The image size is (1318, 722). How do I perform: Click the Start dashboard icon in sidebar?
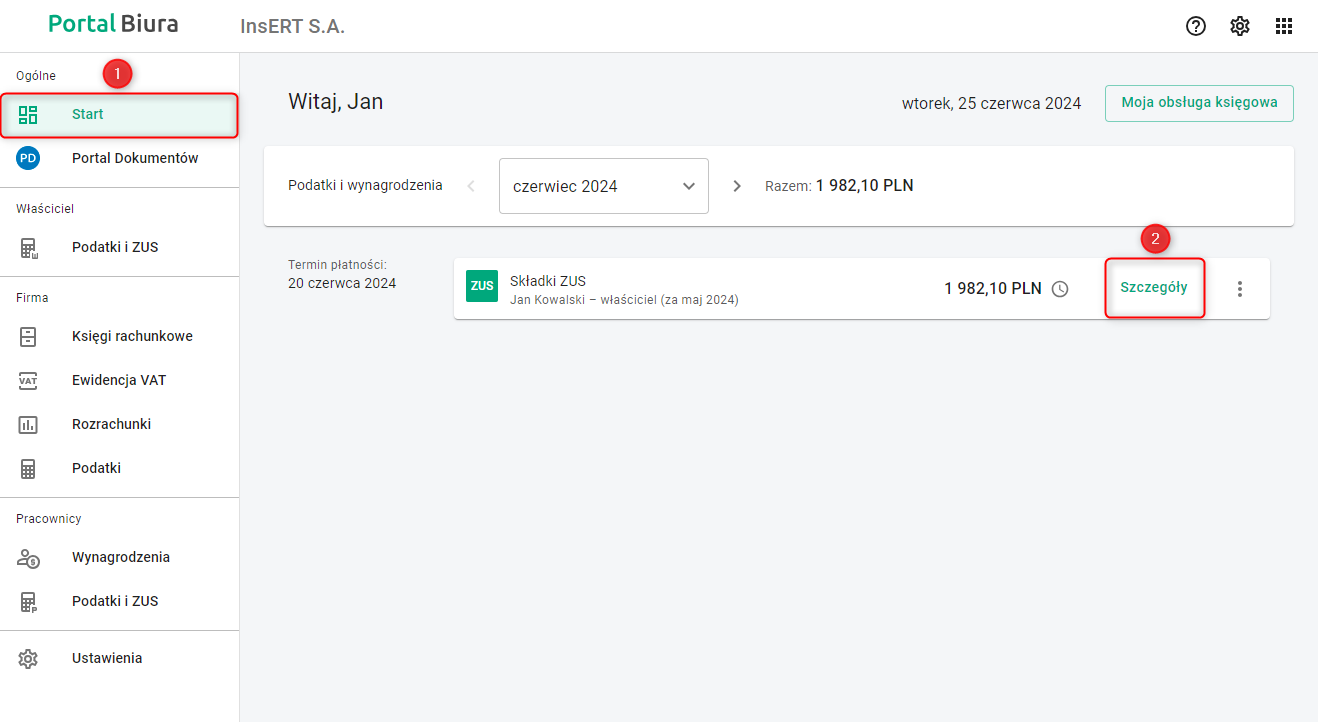click(28, 114)
